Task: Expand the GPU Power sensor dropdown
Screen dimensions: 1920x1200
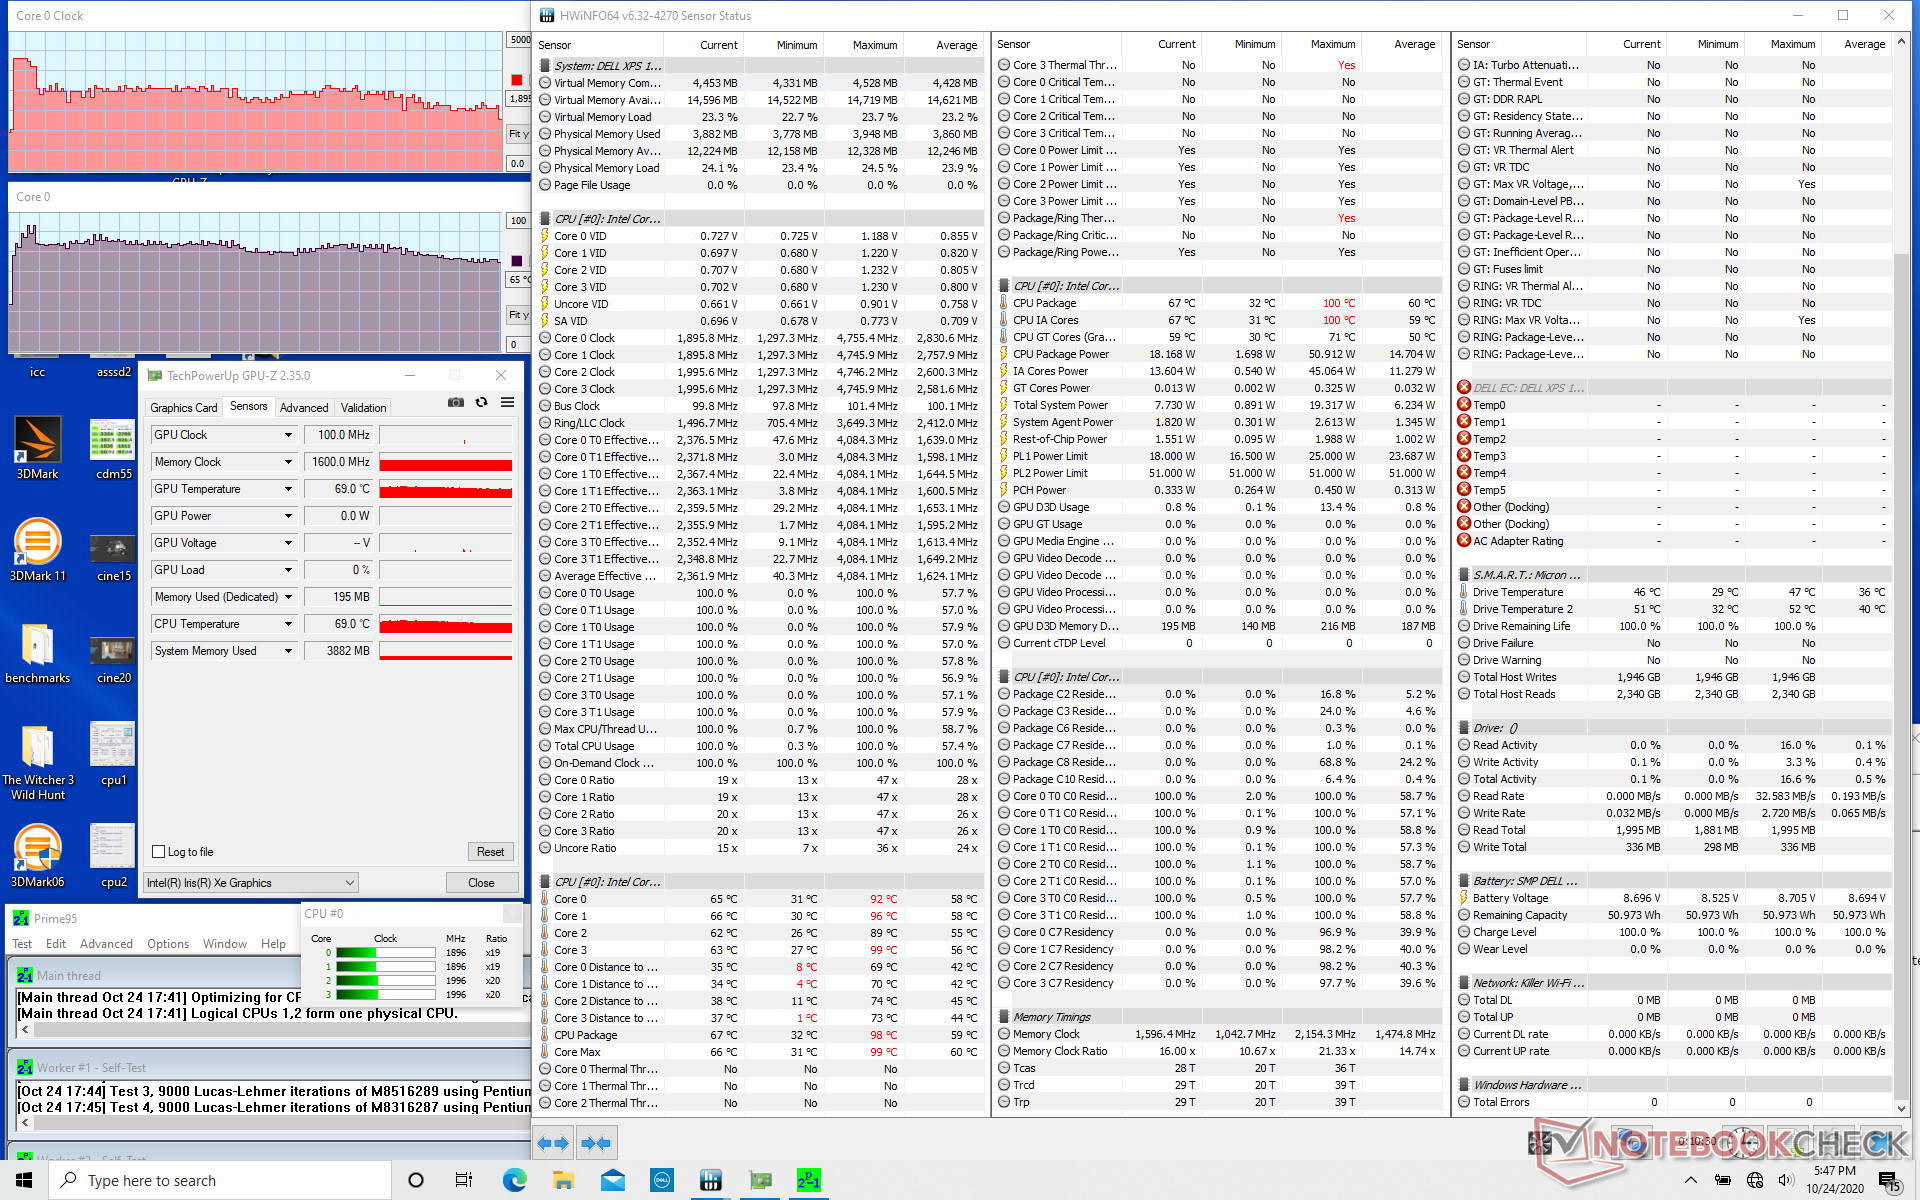Action: [288, 516]
